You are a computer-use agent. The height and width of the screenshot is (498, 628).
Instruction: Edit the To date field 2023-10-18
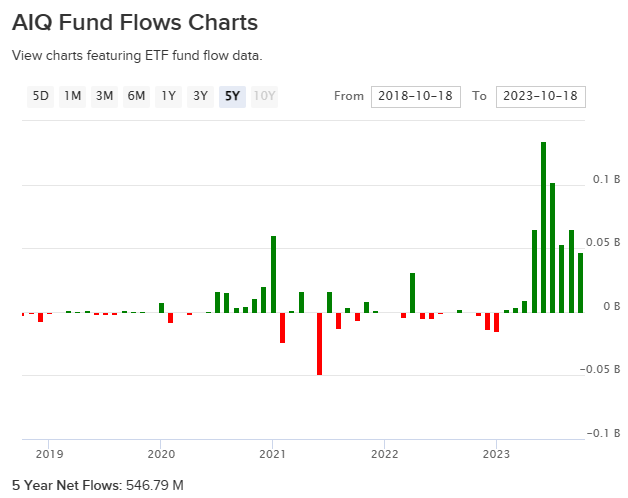point(541,97)
